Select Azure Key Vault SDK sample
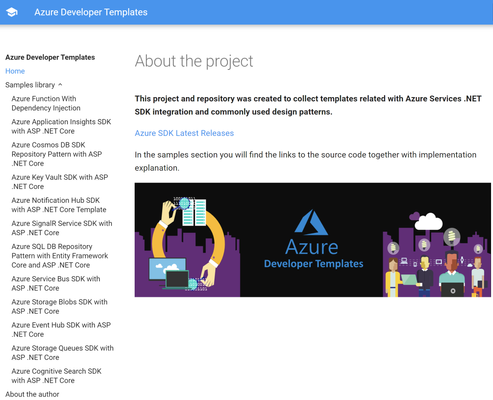The image size is (493, 400). (60, 182)
